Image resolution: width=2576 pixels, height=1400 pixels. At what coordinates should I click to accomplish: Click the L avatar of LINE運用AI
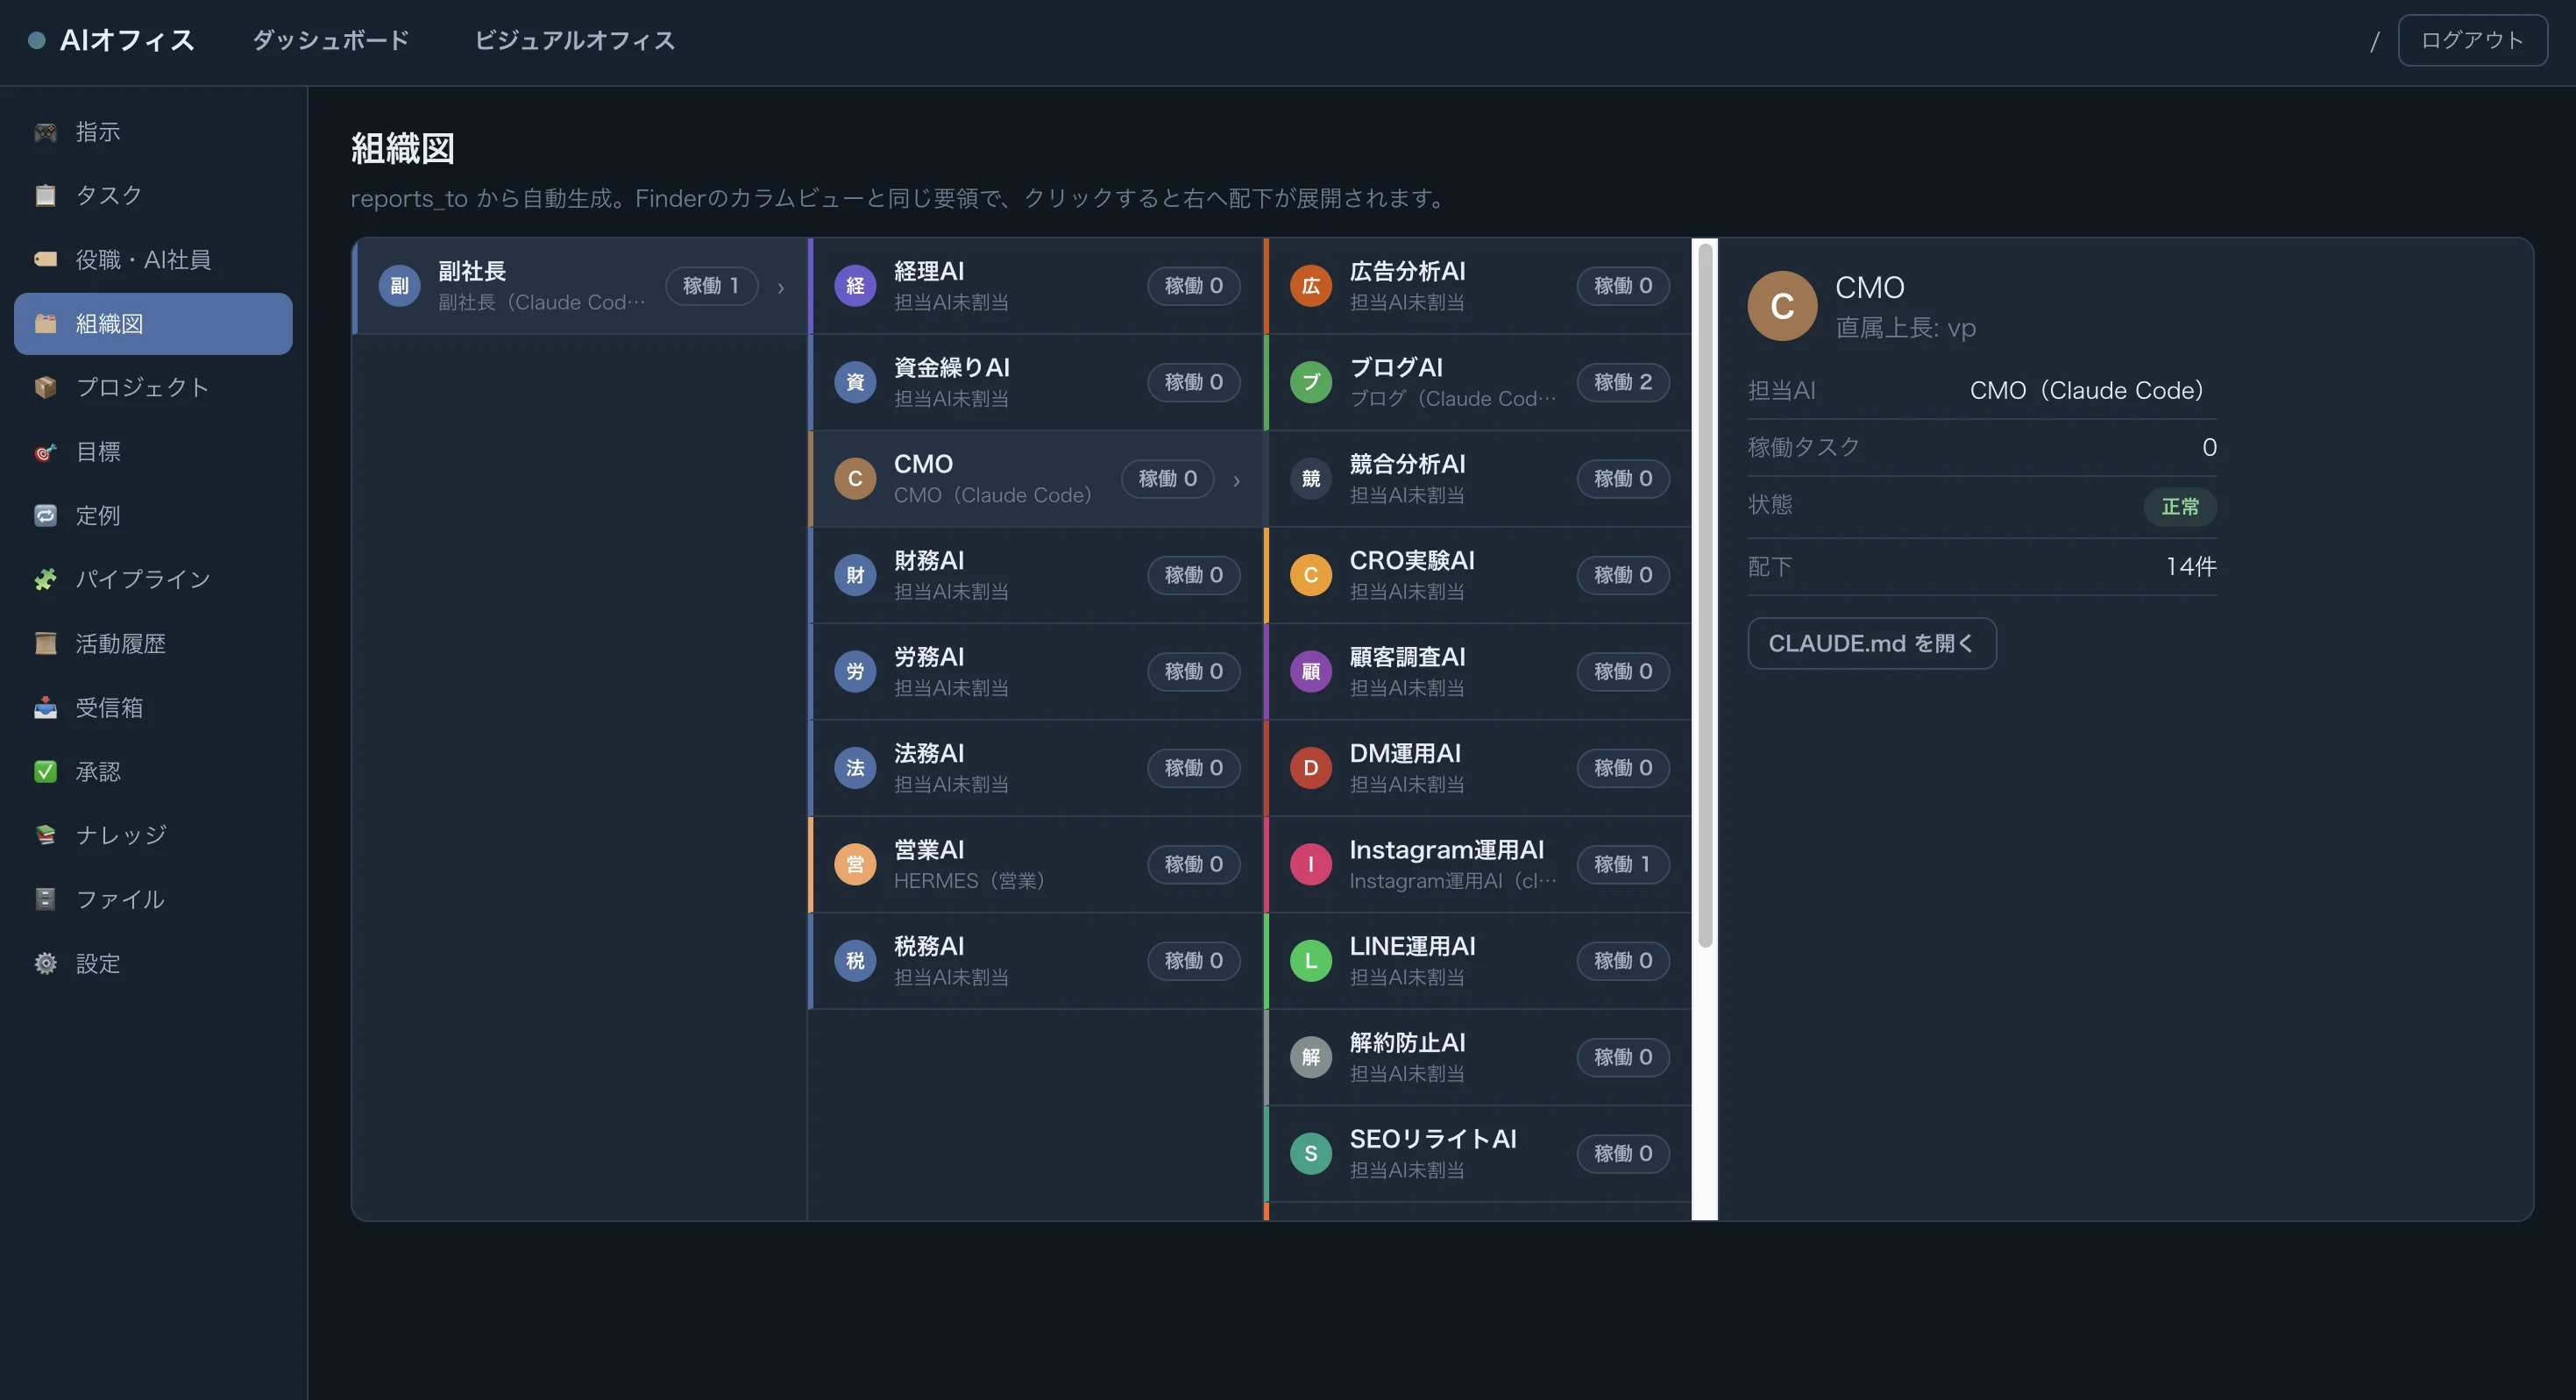click(x=1311, y=961)
